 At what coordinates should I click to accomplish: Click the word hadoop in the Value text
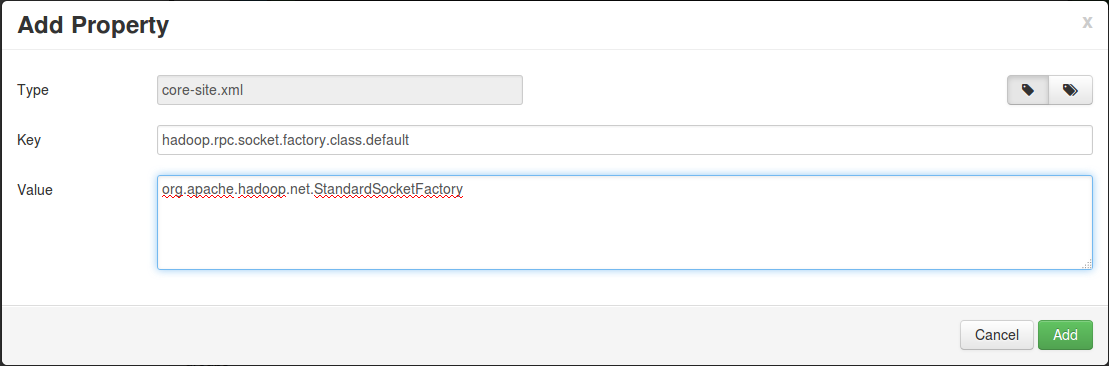pos(262,190)
